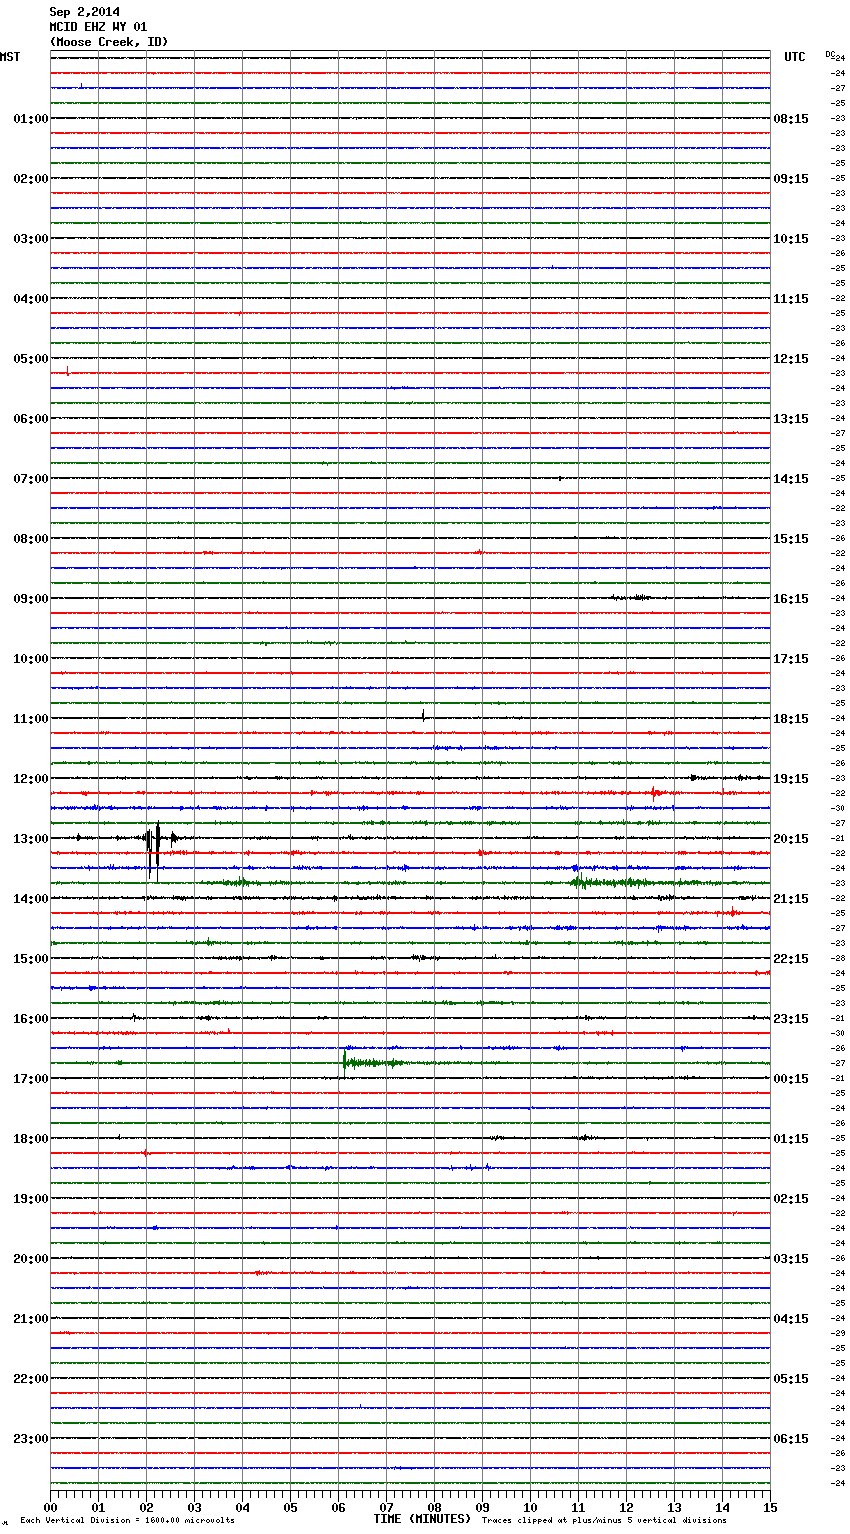Click the 19:15 UTC time label
The width and height of the screenshot is (850, 1534).
(x=791, y=779)
